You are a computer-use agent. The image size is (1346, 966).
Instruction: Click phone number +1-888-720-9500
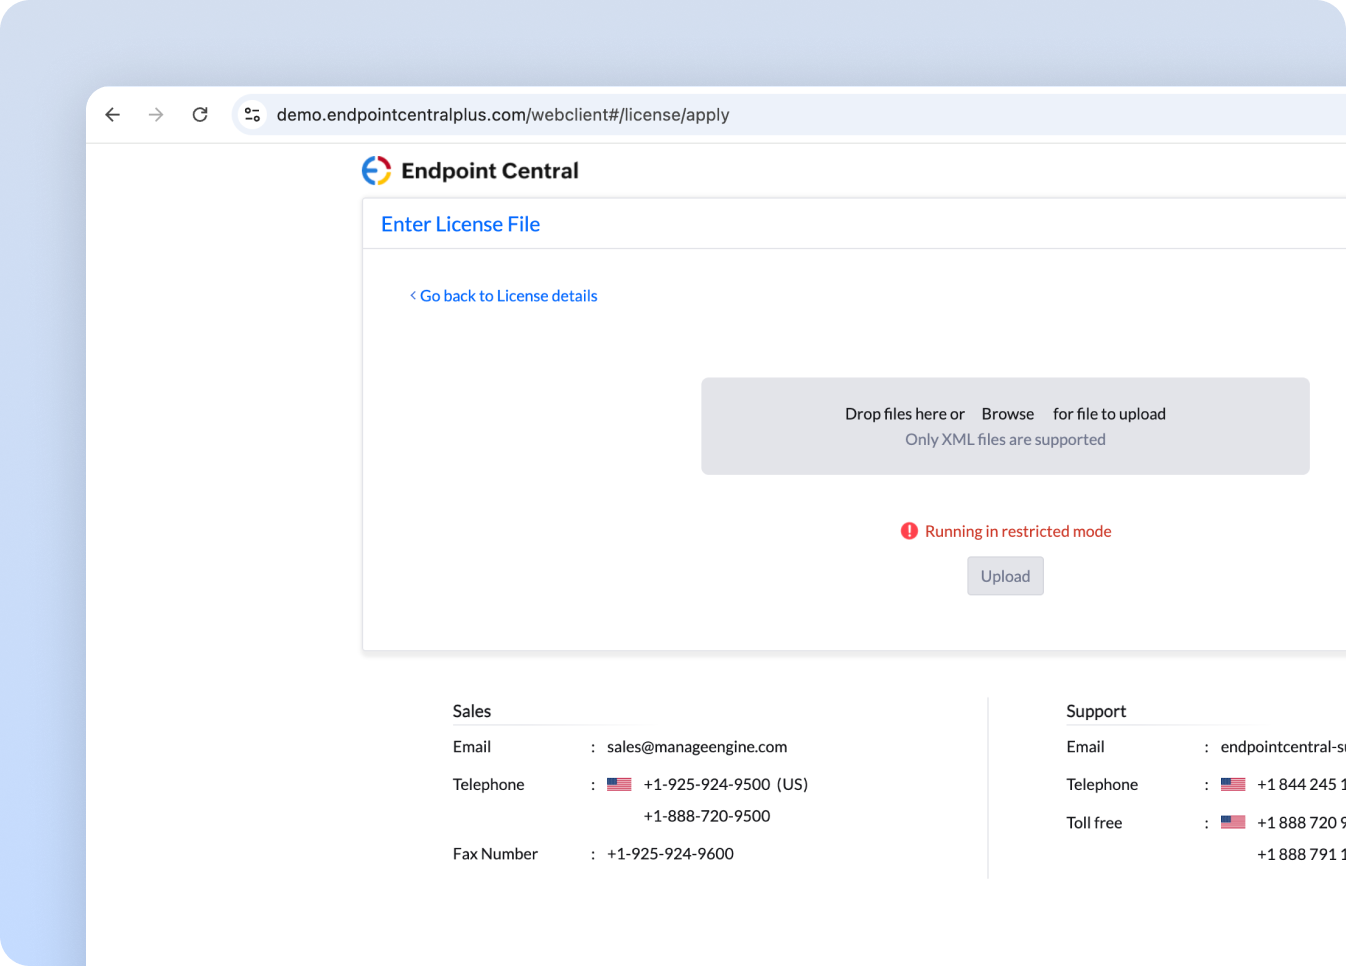pyautogui.click(x=707, y=816)
